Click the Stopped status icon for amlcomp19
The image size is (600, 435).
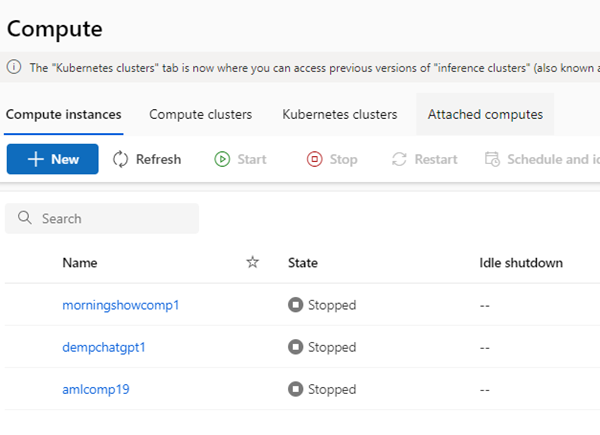295,389
